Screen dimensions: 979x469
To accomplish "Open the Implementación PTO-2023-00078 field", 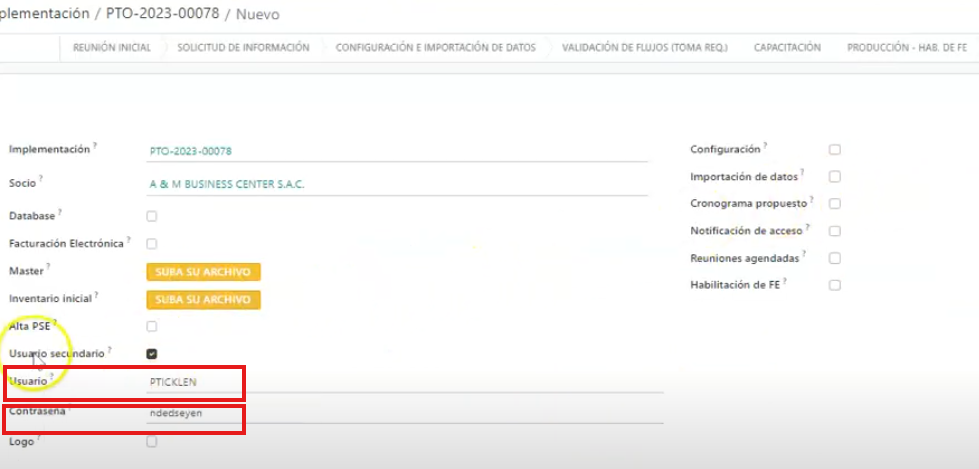I will click(397, 151).
